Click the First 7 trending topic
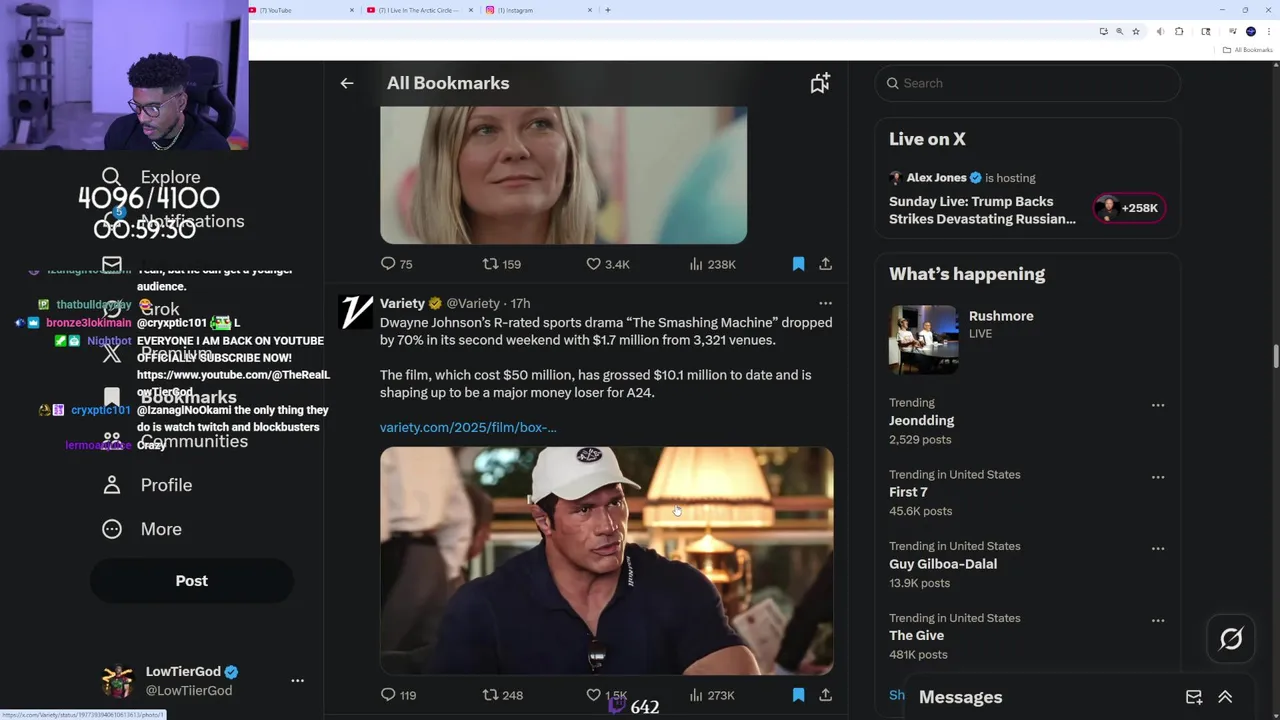 pos(908,492)
